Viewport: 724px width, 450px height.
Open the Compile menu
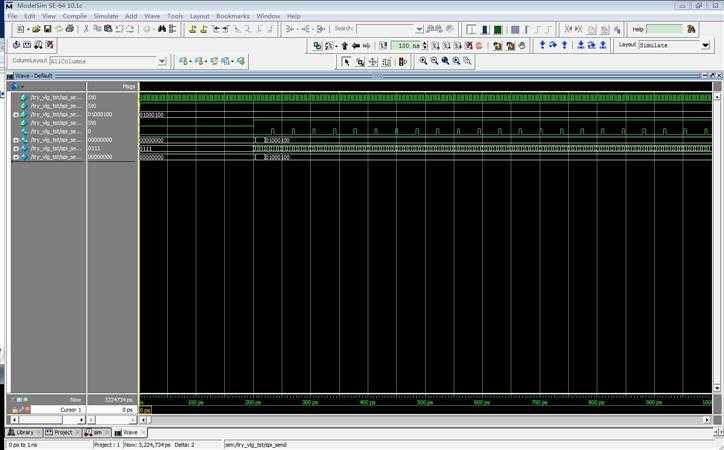pos(74,16)
